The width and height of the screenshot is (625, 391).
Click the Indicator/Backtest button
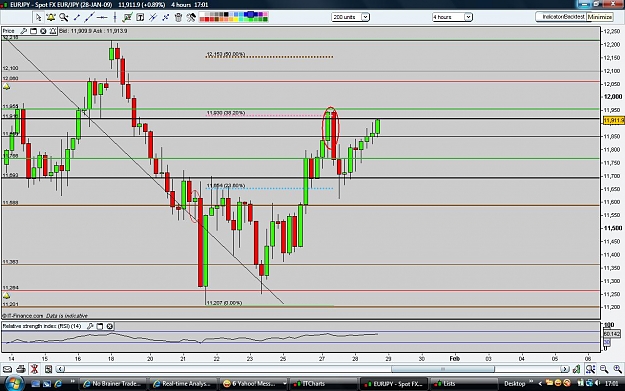(x=563, y=17)
